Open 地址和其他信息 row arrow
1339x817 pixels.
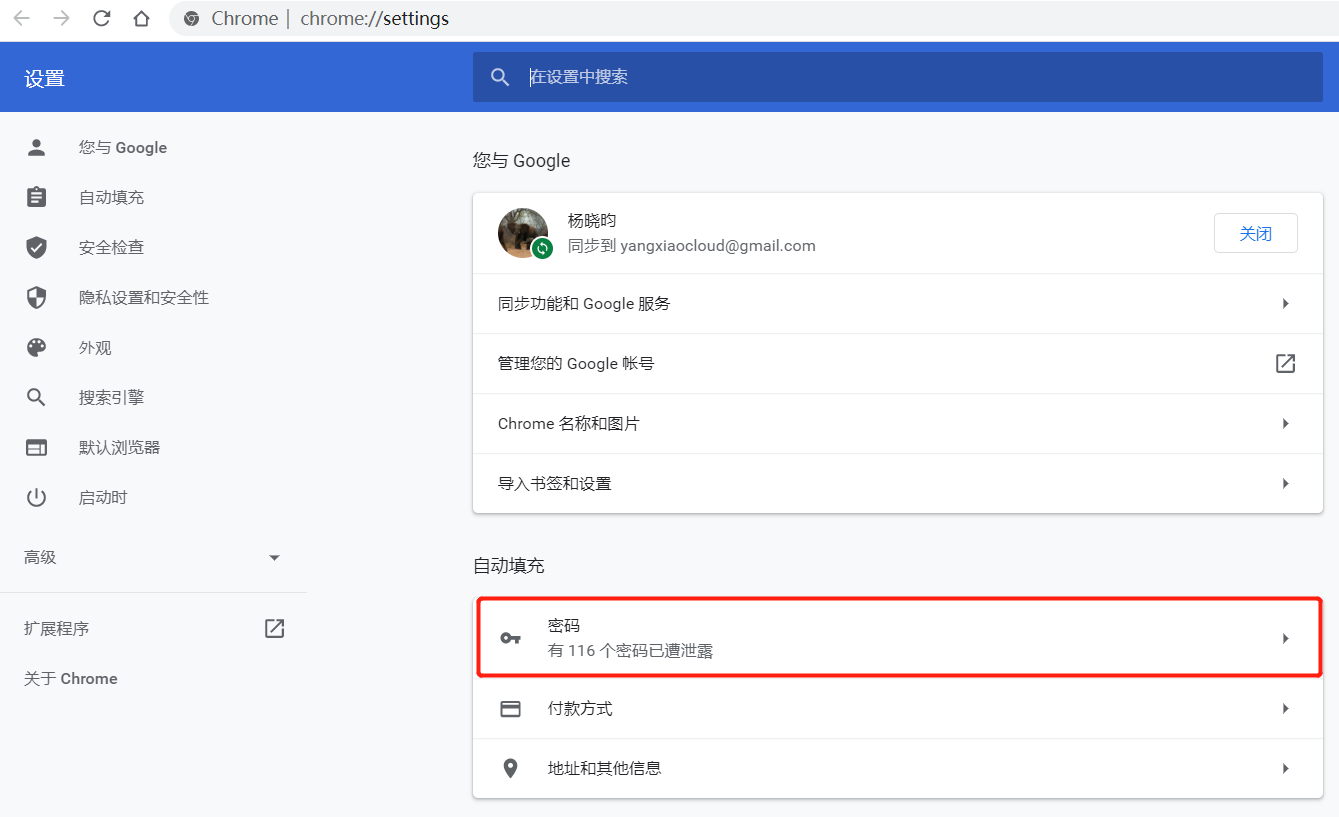1286,768
